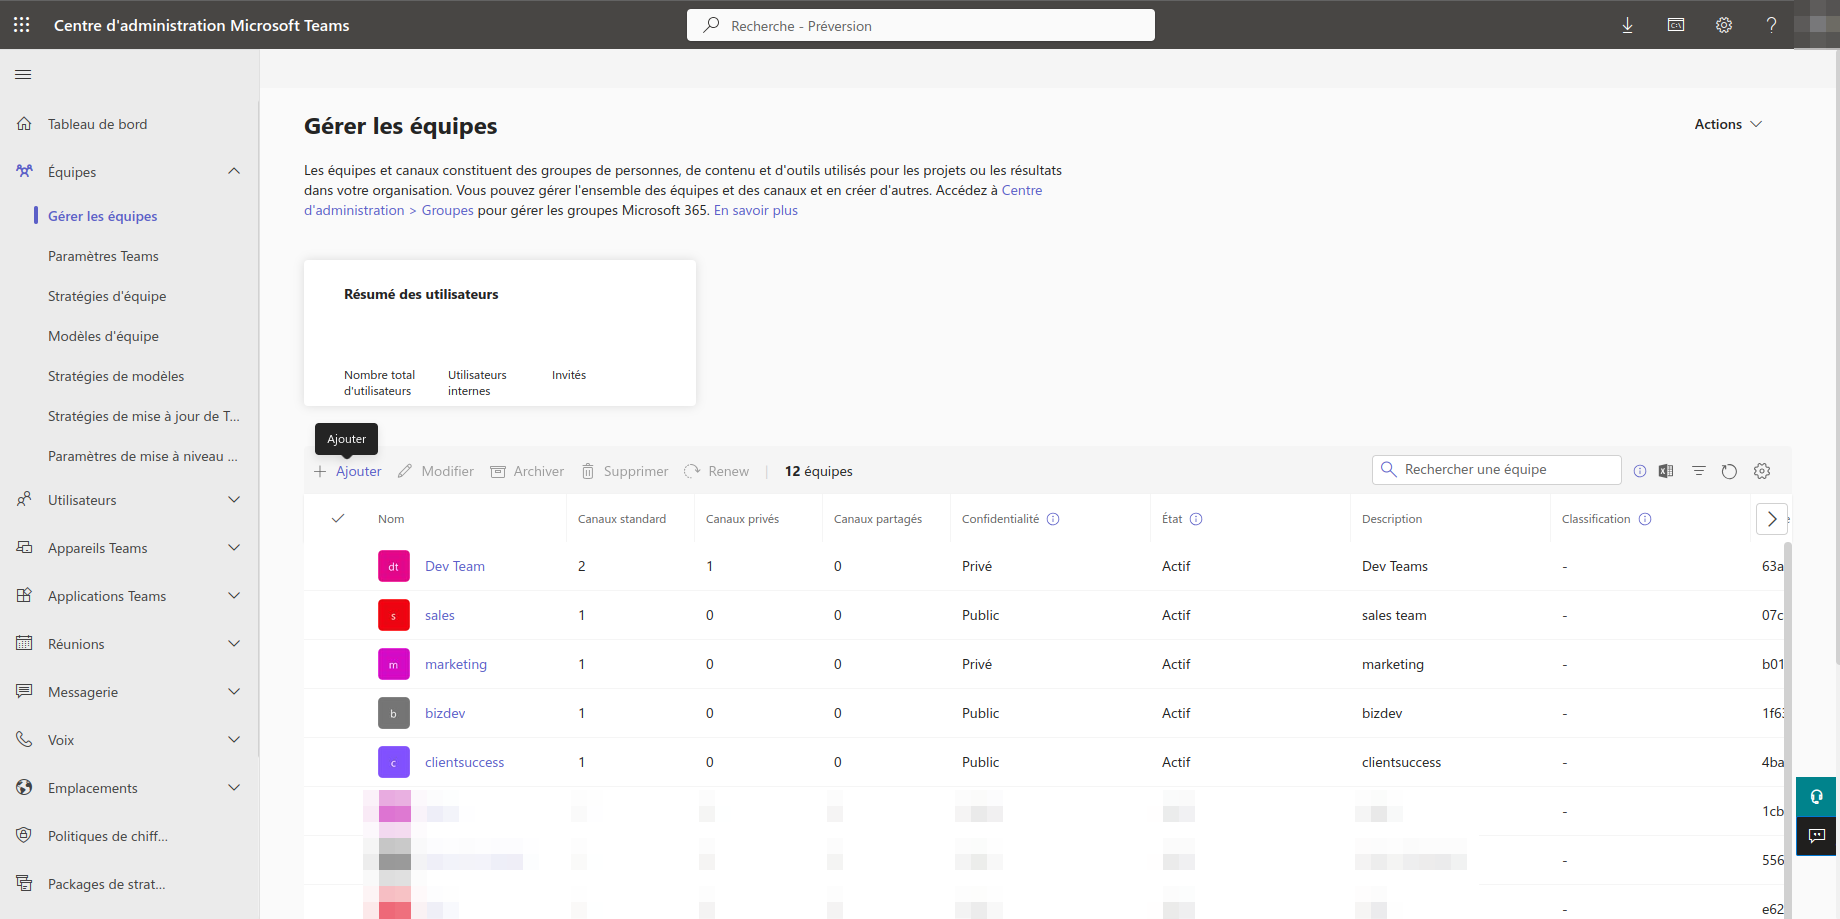Refresh the teams list
1840x919 pixels.
tap(1729, 471)
